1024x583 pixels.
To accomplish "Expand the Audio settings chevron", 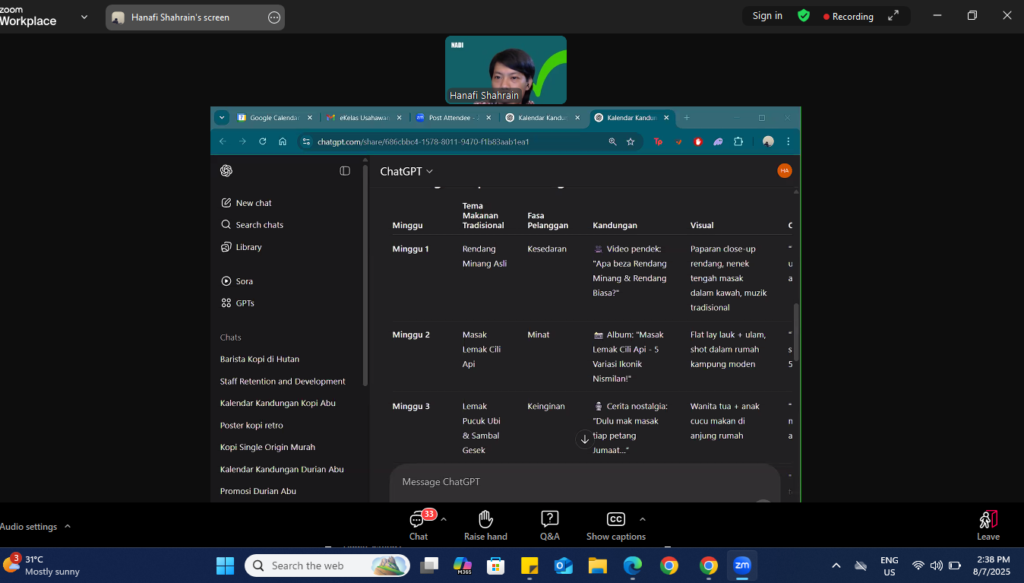I will (x=68, y=526).
